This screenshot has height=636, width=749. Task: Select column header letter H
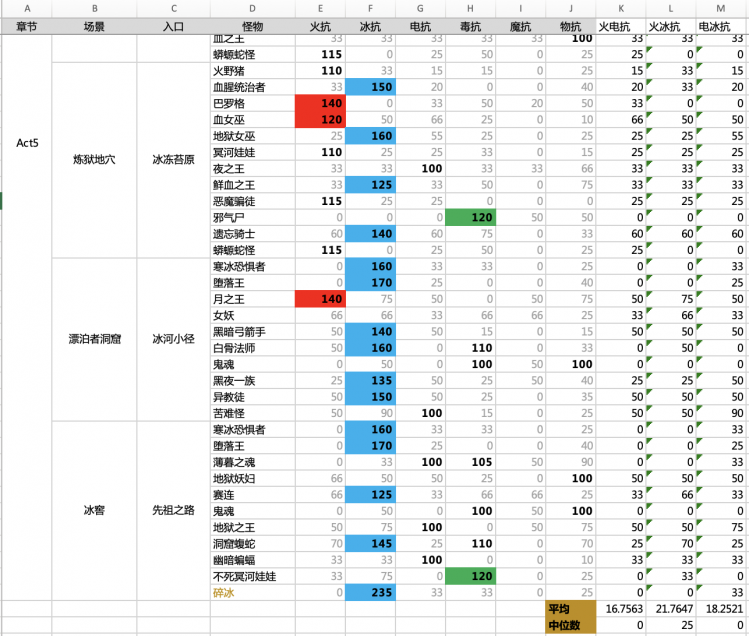click(470, 8)
